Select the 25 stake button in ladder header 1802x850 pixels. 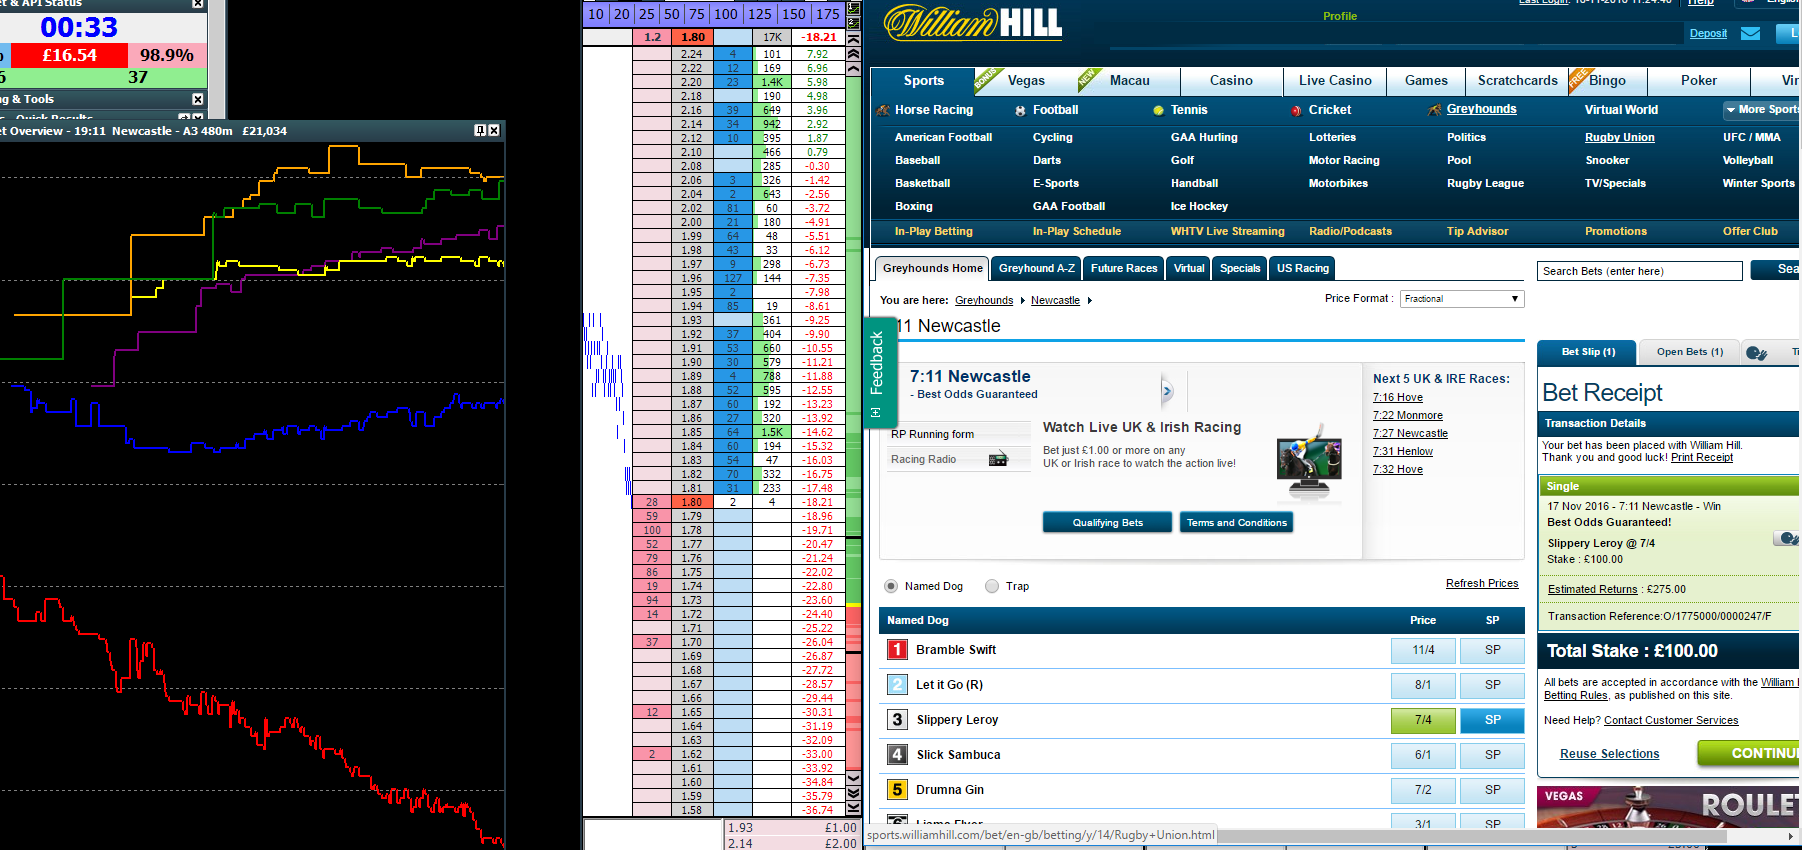coord(647,14)
